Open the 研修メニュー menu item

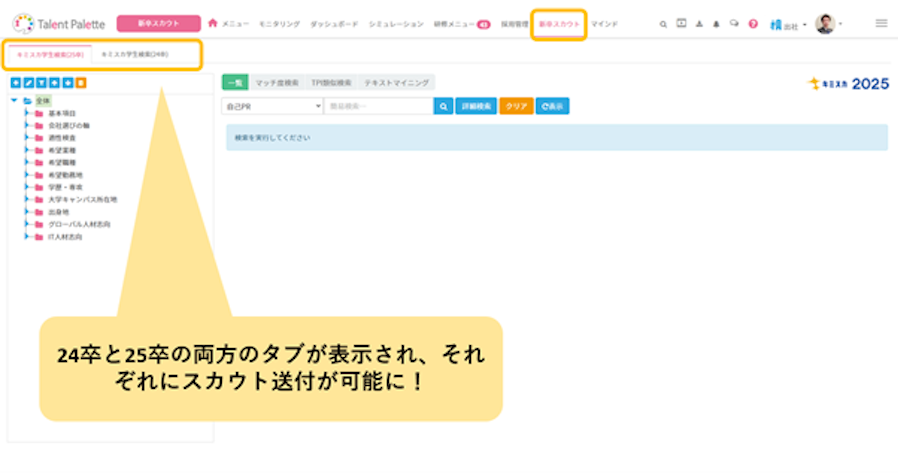[x=462, y=24]
